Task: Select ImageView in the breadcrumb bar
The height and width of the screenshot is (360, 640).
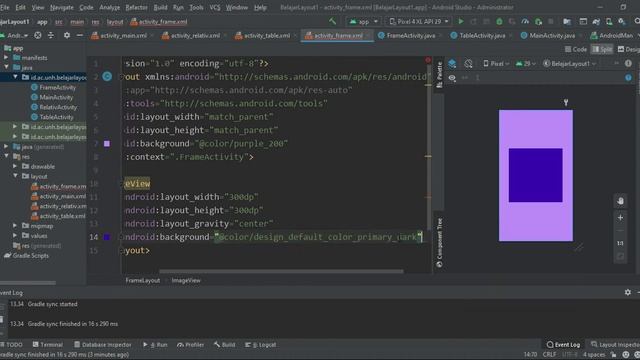Action: [x=186, y=280]
